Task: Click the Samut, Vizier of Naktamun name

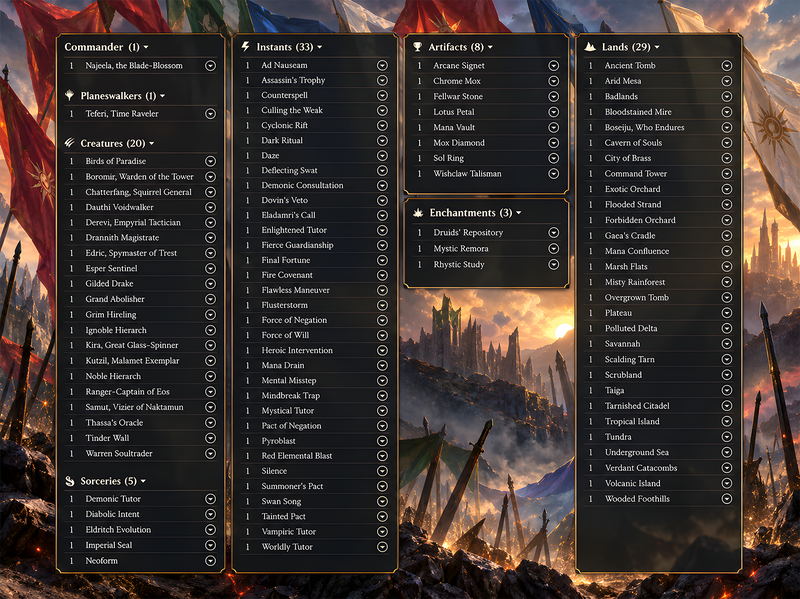Action: (x=134, y=407)
